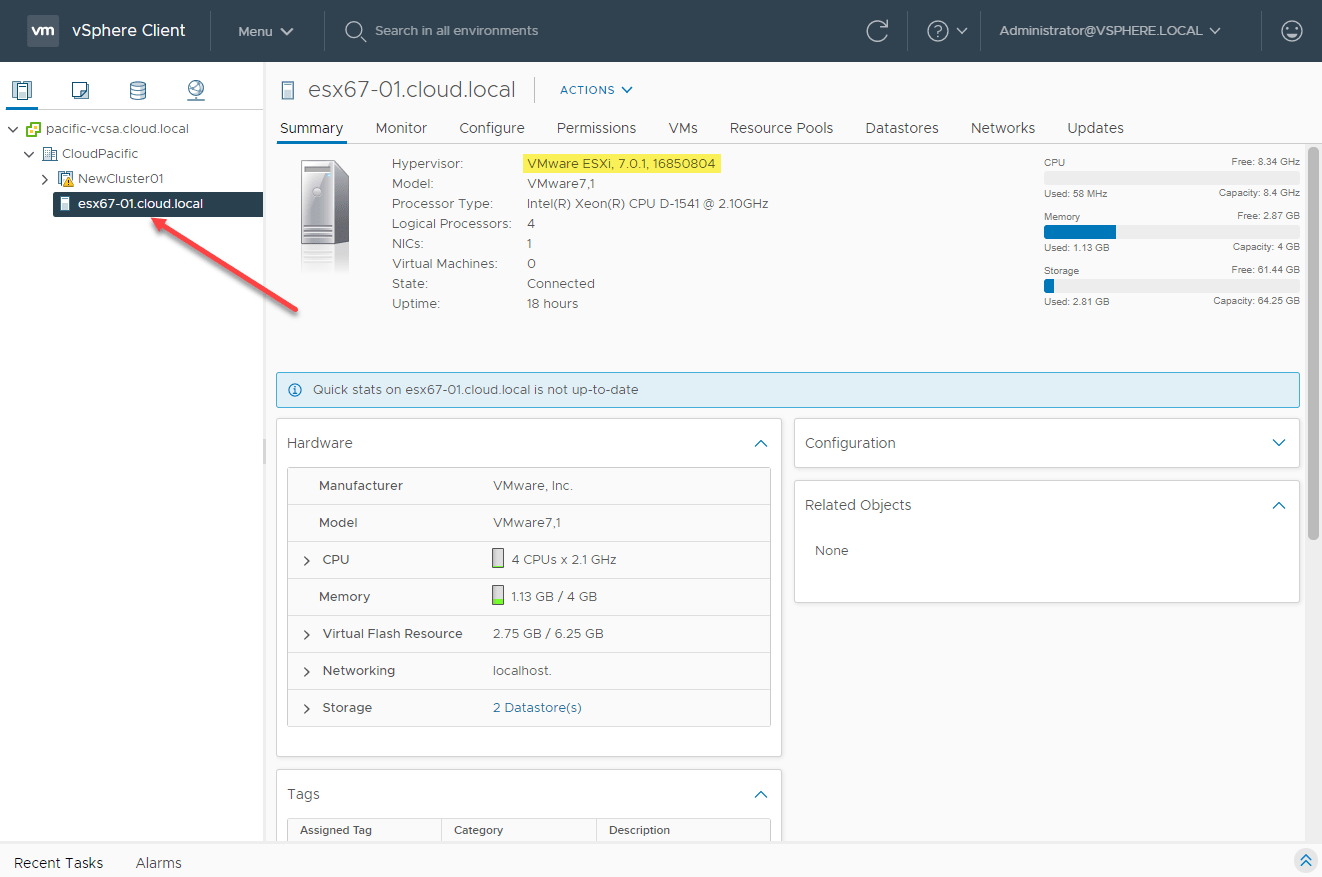Click the Storage usage bar

(x=1172, y=286)
